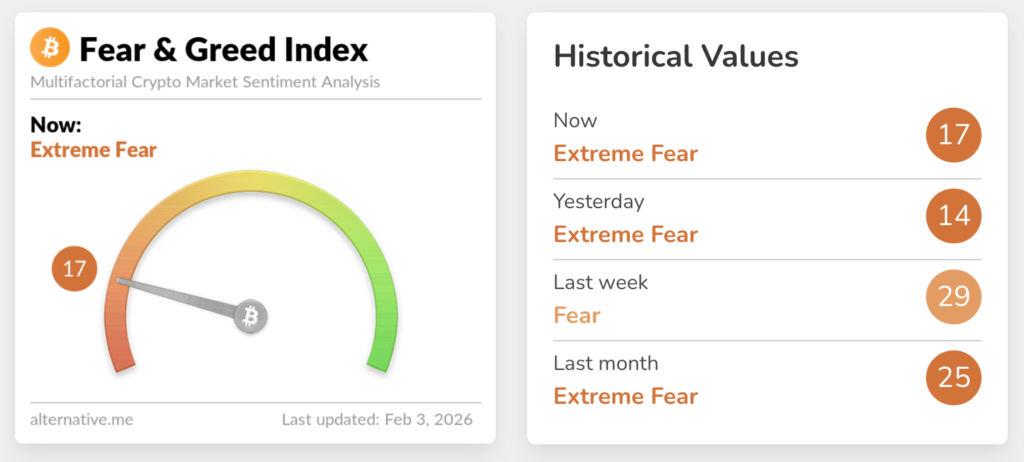The width and height of the screenshot is (1024, 462).
Task: Open the alternative.me source link
Action: [82, 419]
